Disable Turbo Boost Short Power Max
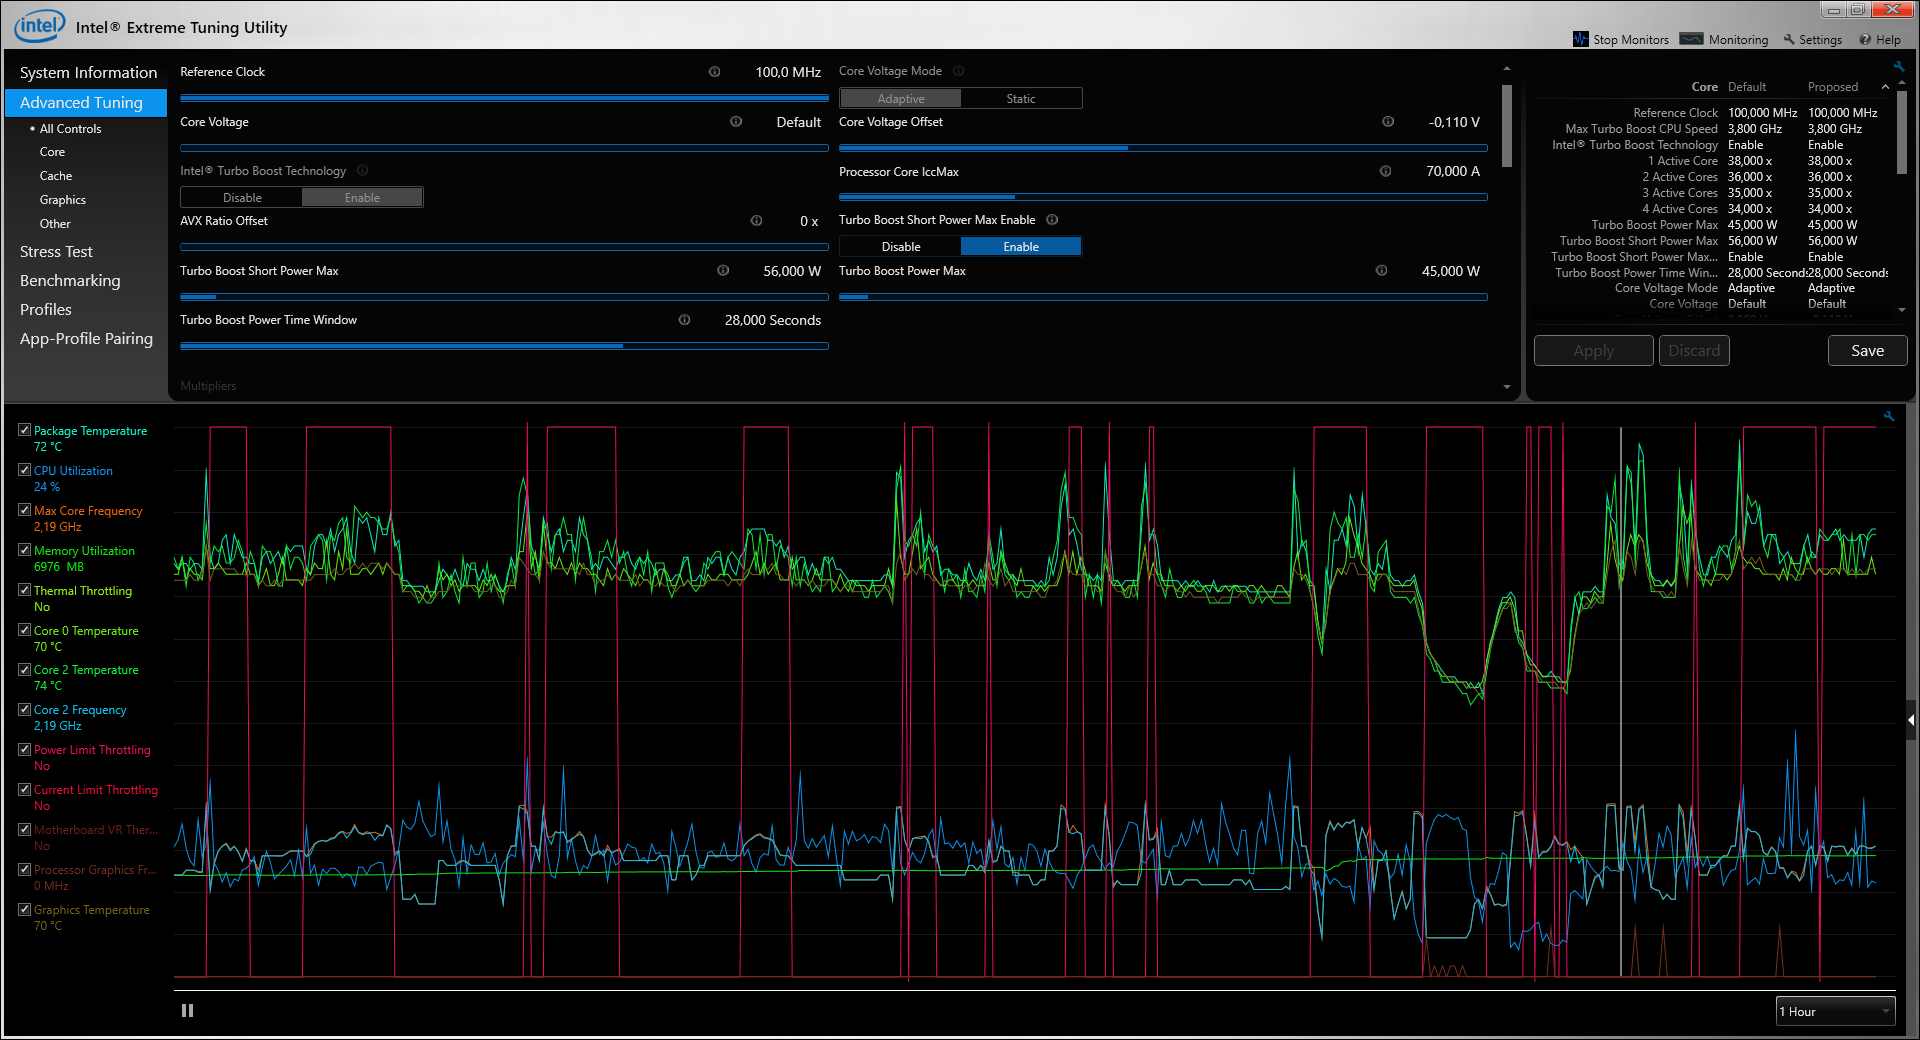The height and width of the screenshot is (1040, 1920). [900, 247]
